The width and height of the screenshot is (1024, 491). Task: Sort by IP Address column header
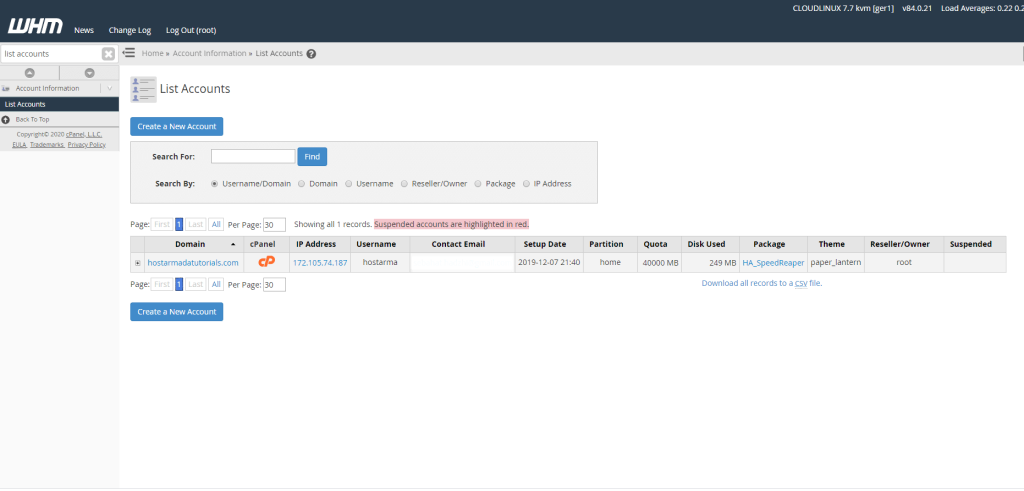(x=316, y=244)
